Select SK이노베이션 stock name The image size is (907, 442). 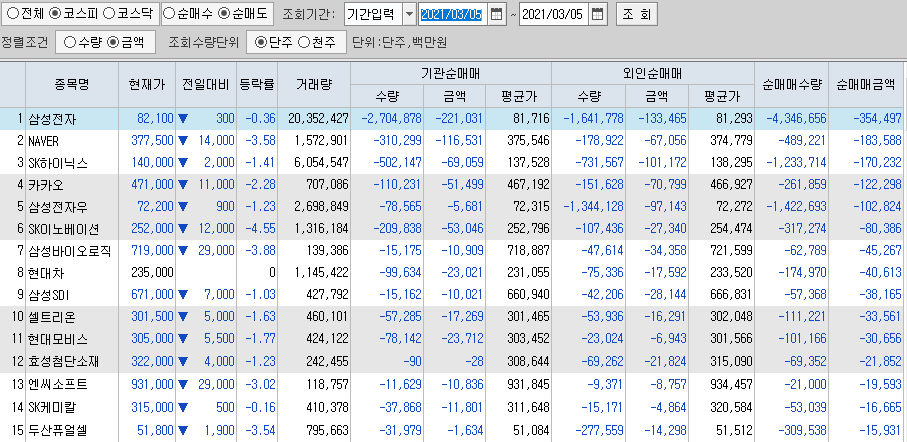64,229
